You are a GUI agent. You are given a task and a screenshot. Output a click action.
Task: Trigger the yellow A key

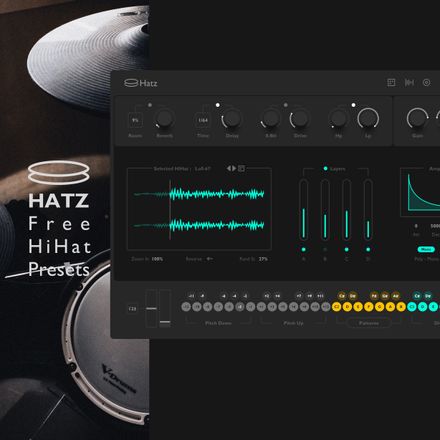[390, 307]
